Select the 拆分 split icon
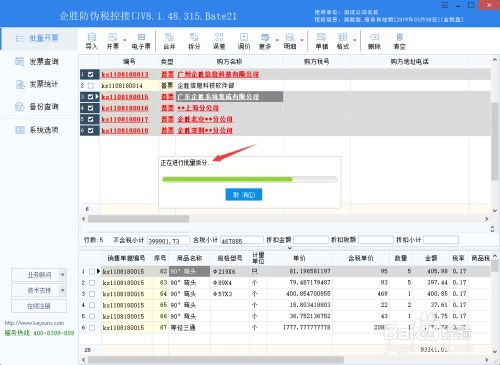The height and width of the screenshot is (365, 500). pos(194,37)
